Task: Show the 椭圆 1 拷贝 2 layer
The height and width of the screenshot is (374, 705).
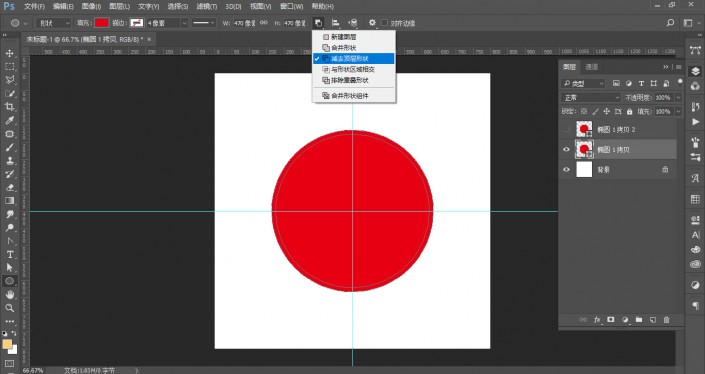Action: (x=566, y=129)
